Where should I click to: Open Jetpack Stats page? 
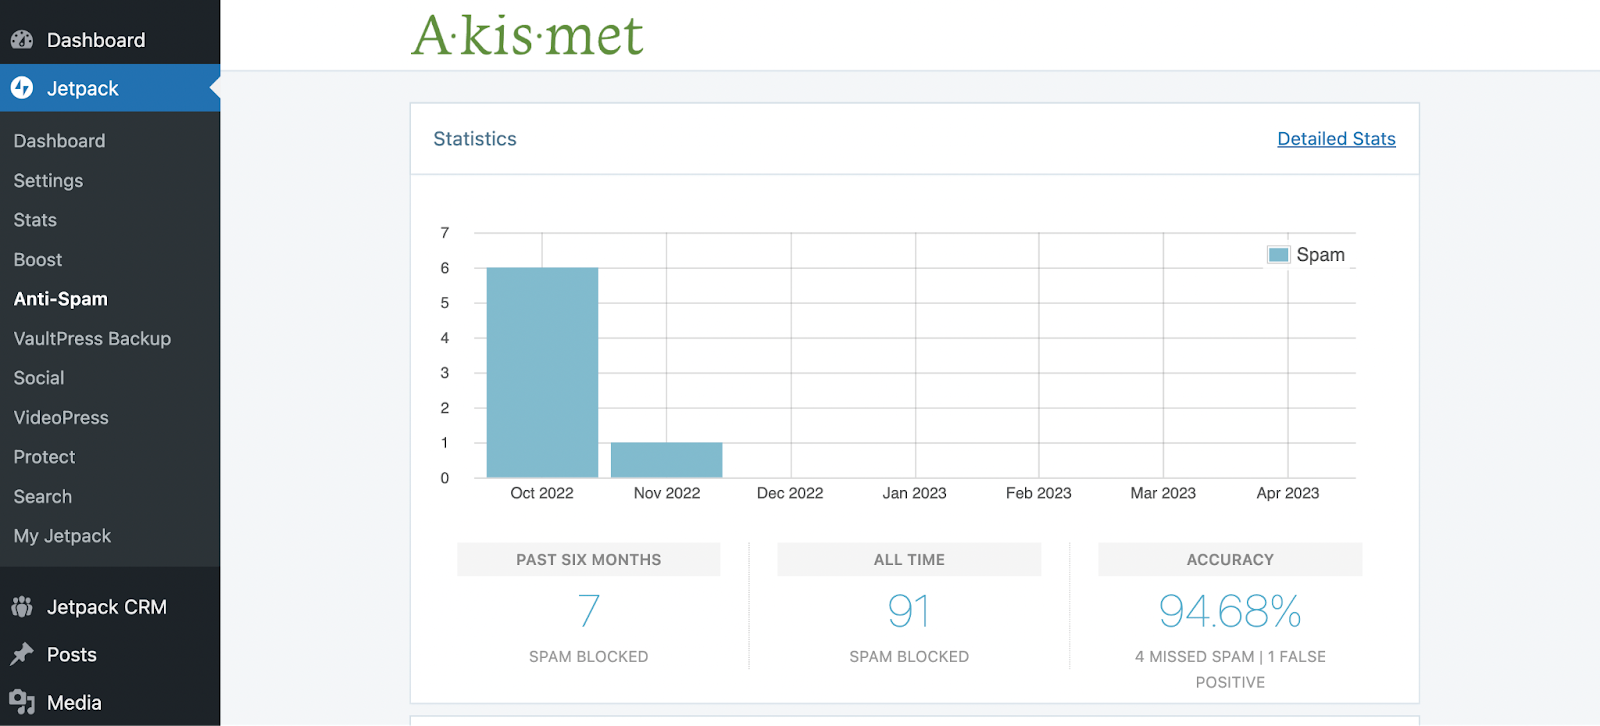click(x=35, y=220)
